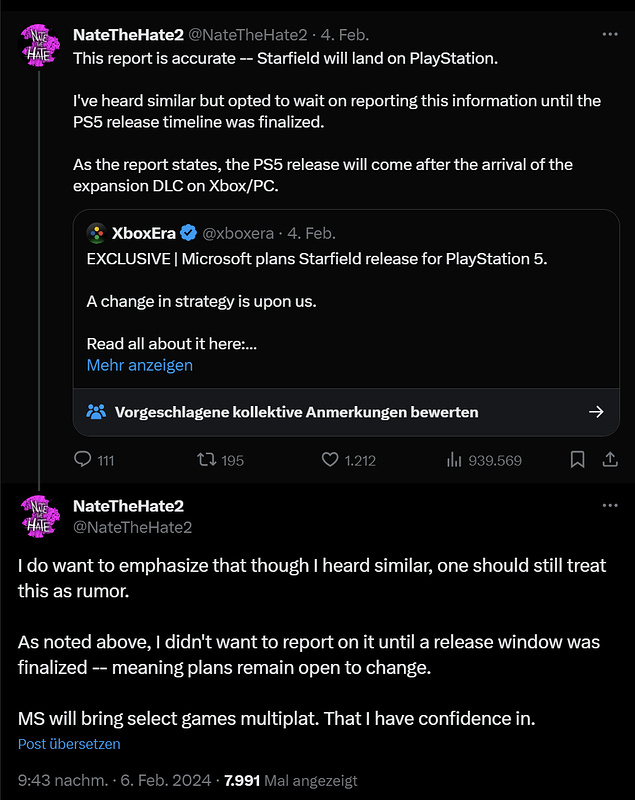Click the retweet arrows icon
635x800 pixels.
204,460
